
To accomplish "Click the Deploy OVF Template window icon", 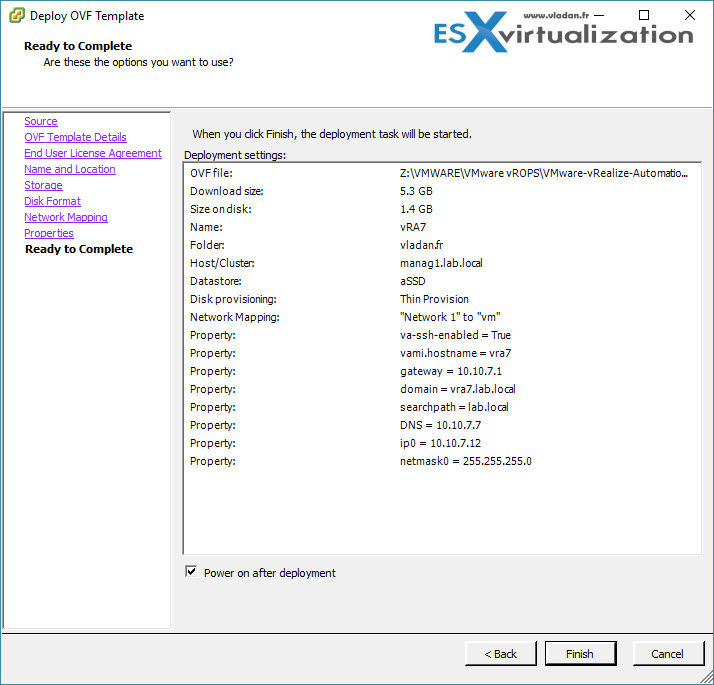I will pos(16,15).
